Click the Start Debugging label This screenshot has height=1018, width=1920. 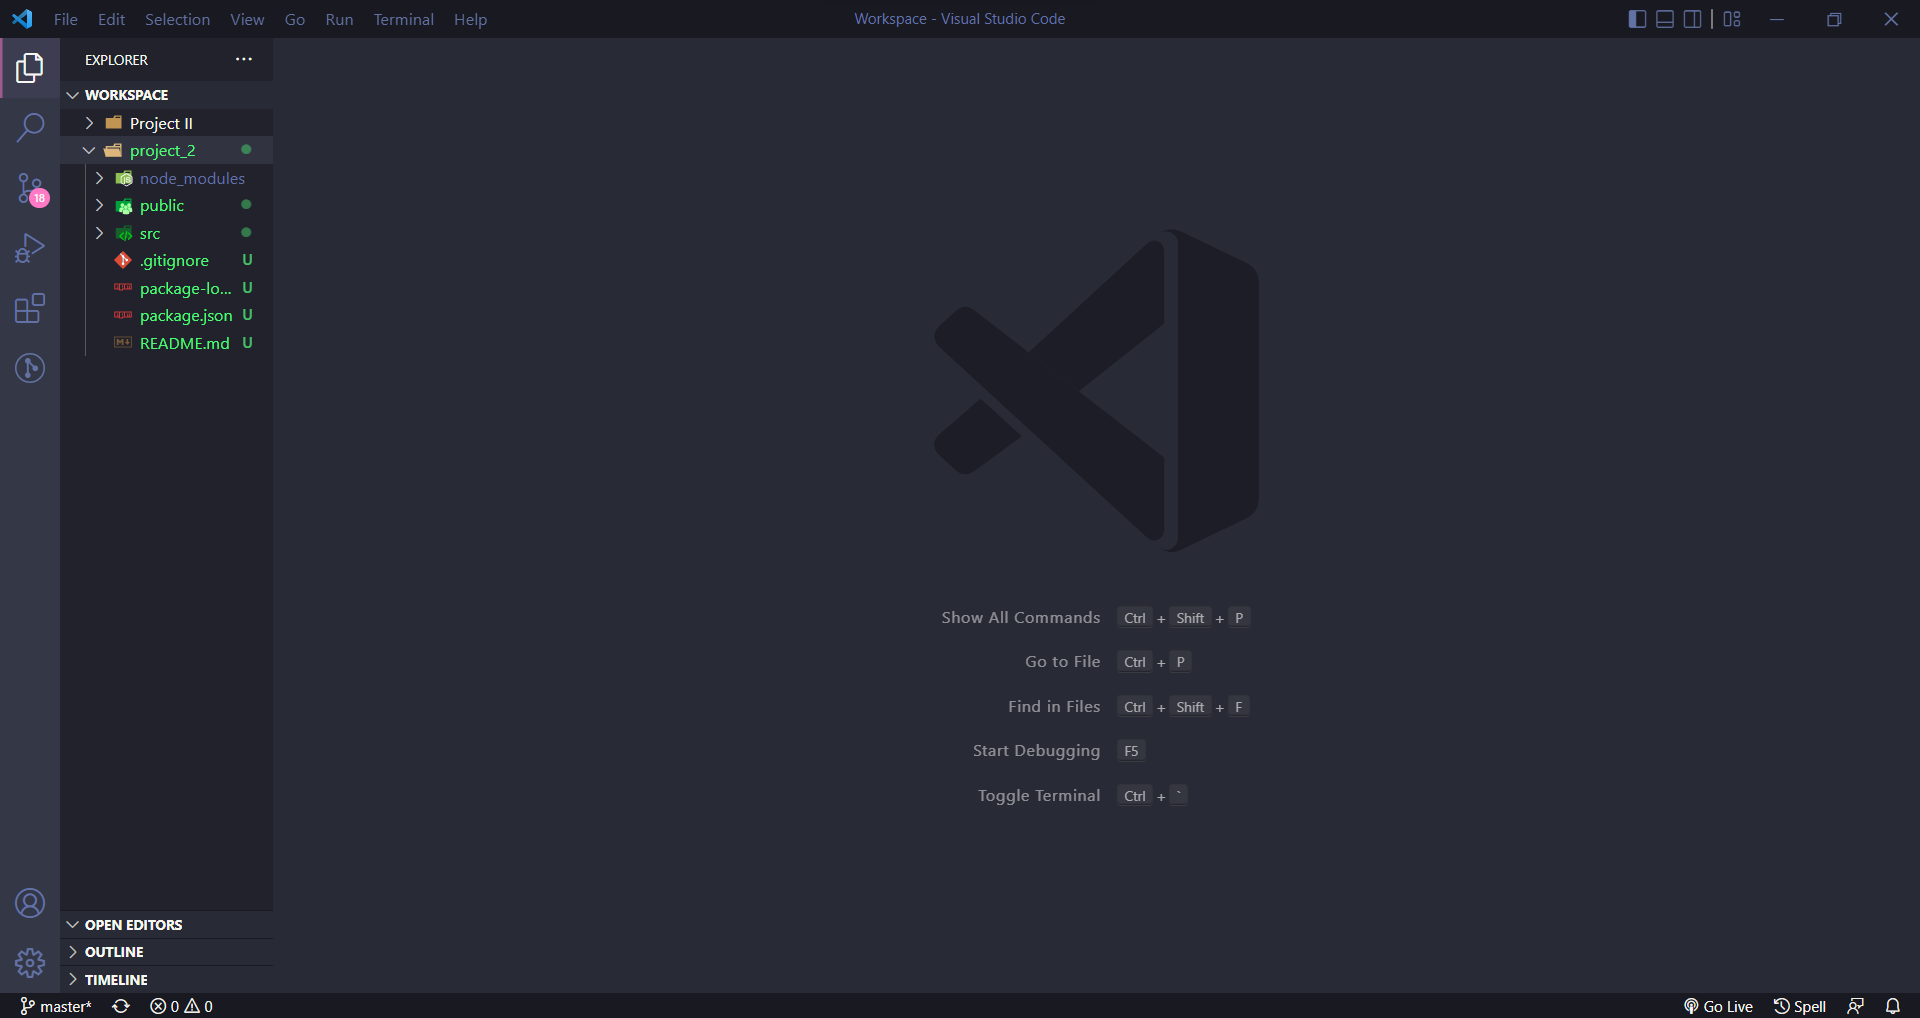tap(1037, 751)
